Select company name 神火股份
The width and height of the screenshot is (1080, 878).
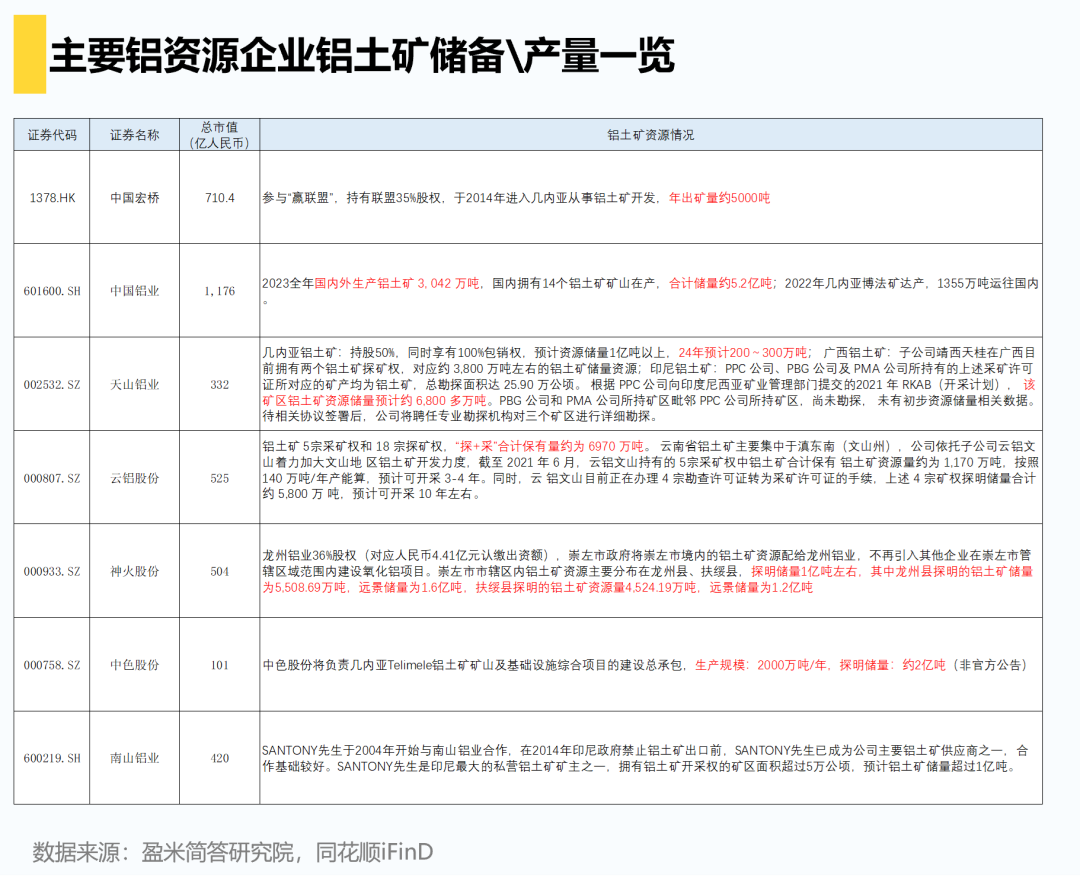point(135,572)
